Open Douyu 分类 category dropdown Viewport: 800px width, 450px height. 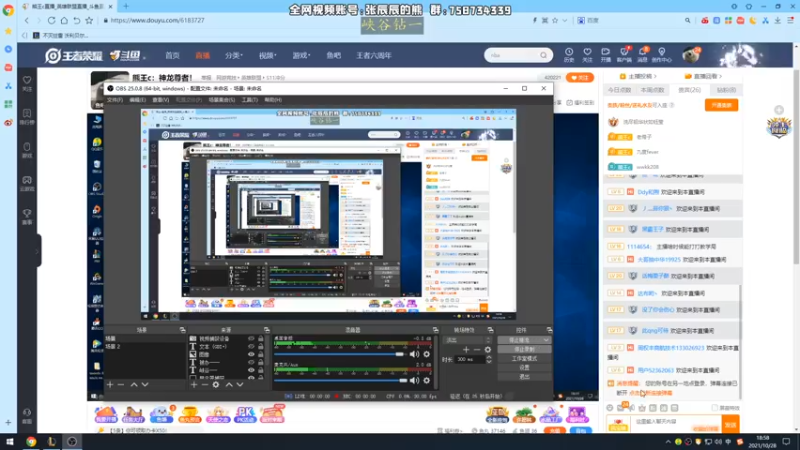coord(234,55)
